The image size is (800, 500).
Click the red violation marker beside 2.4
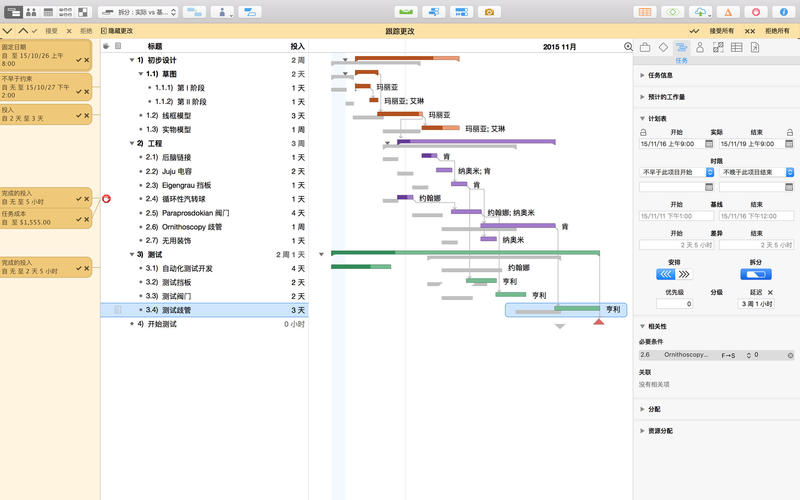pyautogui.click(x=107, y=199)
